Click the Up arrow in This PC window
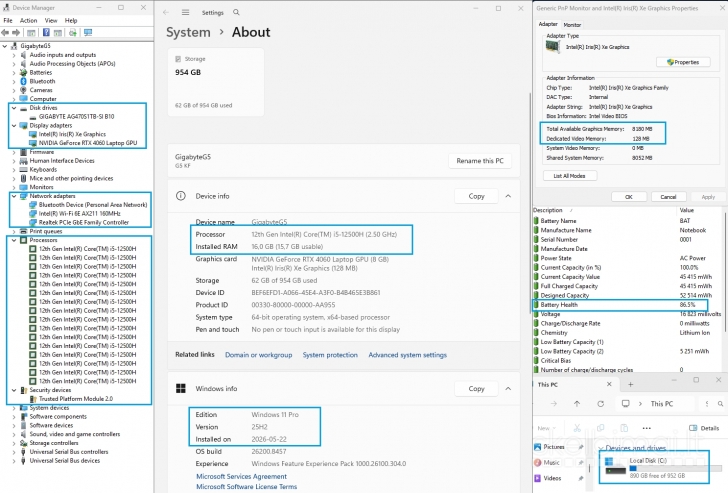Viewport: 728px width, 493px height. click(x=577, y=404)
